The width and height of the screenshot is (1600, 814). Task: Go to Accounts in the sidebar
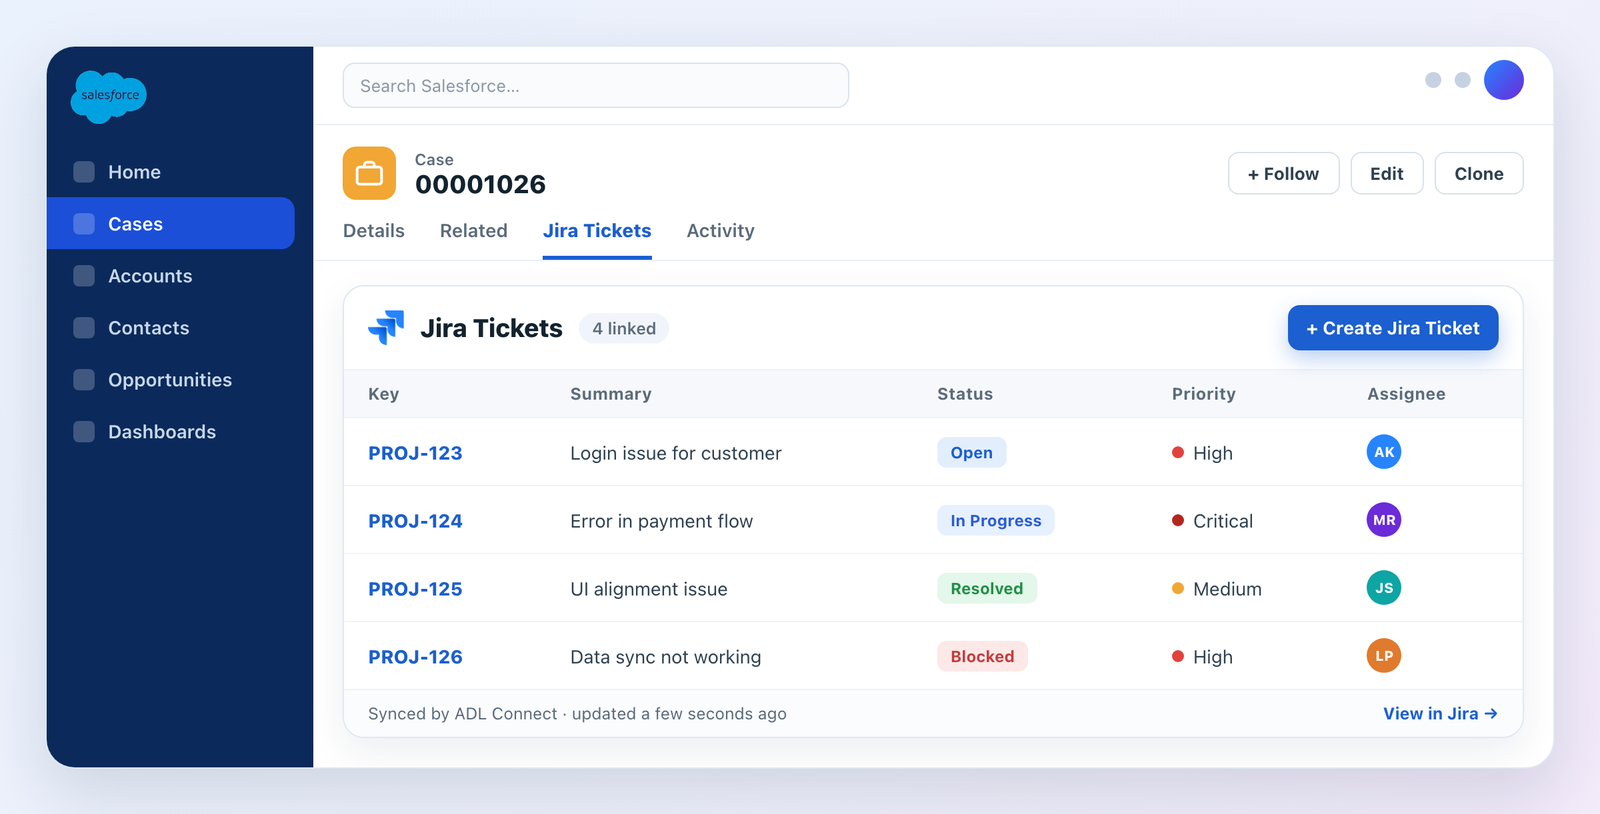(x=171, y=276)
